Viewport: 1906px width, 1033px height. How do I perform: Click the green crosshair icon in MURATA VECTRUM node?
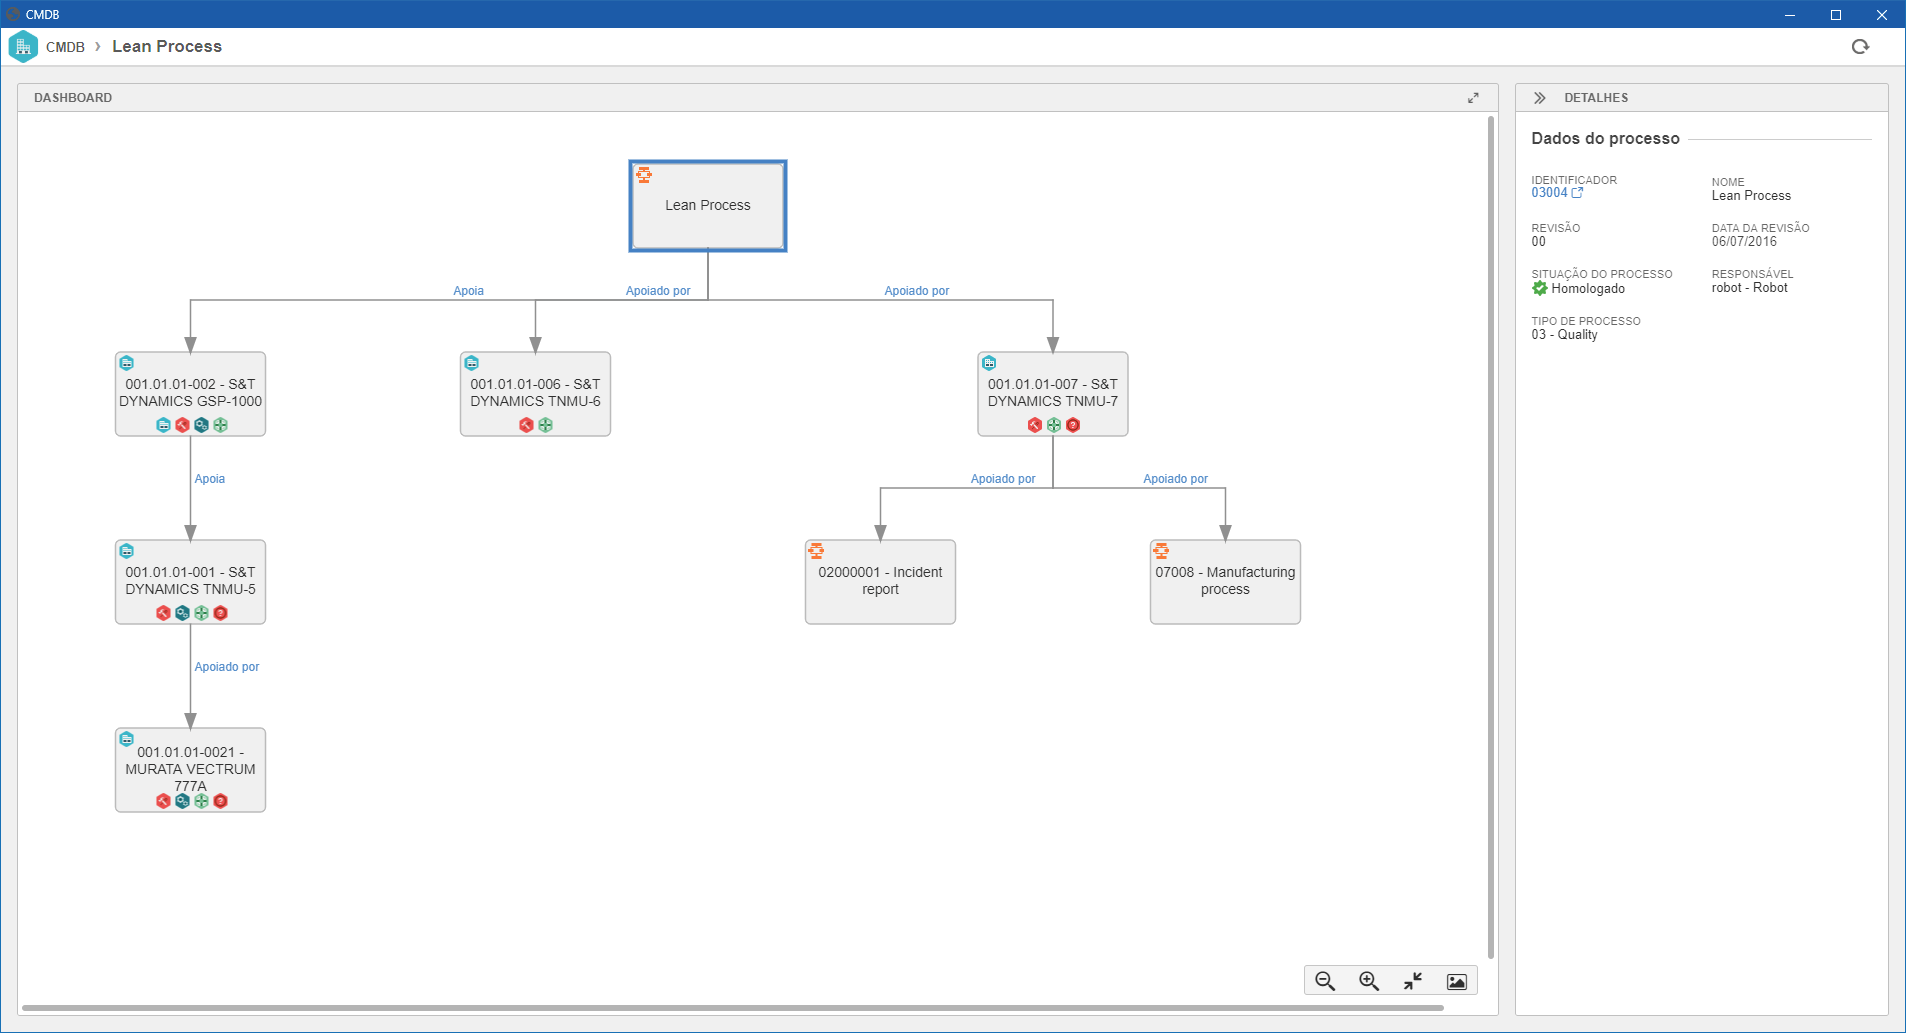[201, 801]
